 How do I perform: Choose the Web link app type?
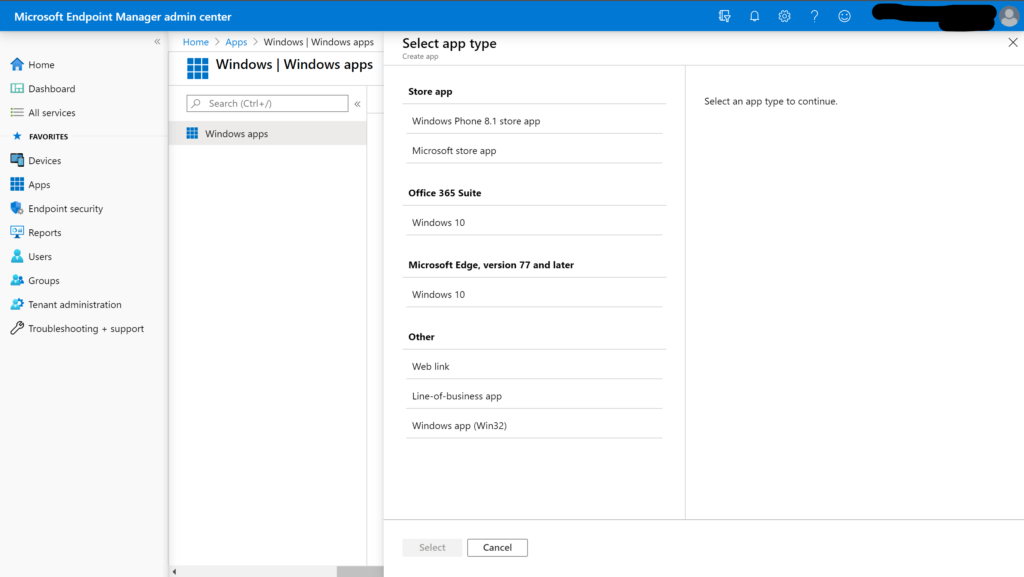[534, 366]
